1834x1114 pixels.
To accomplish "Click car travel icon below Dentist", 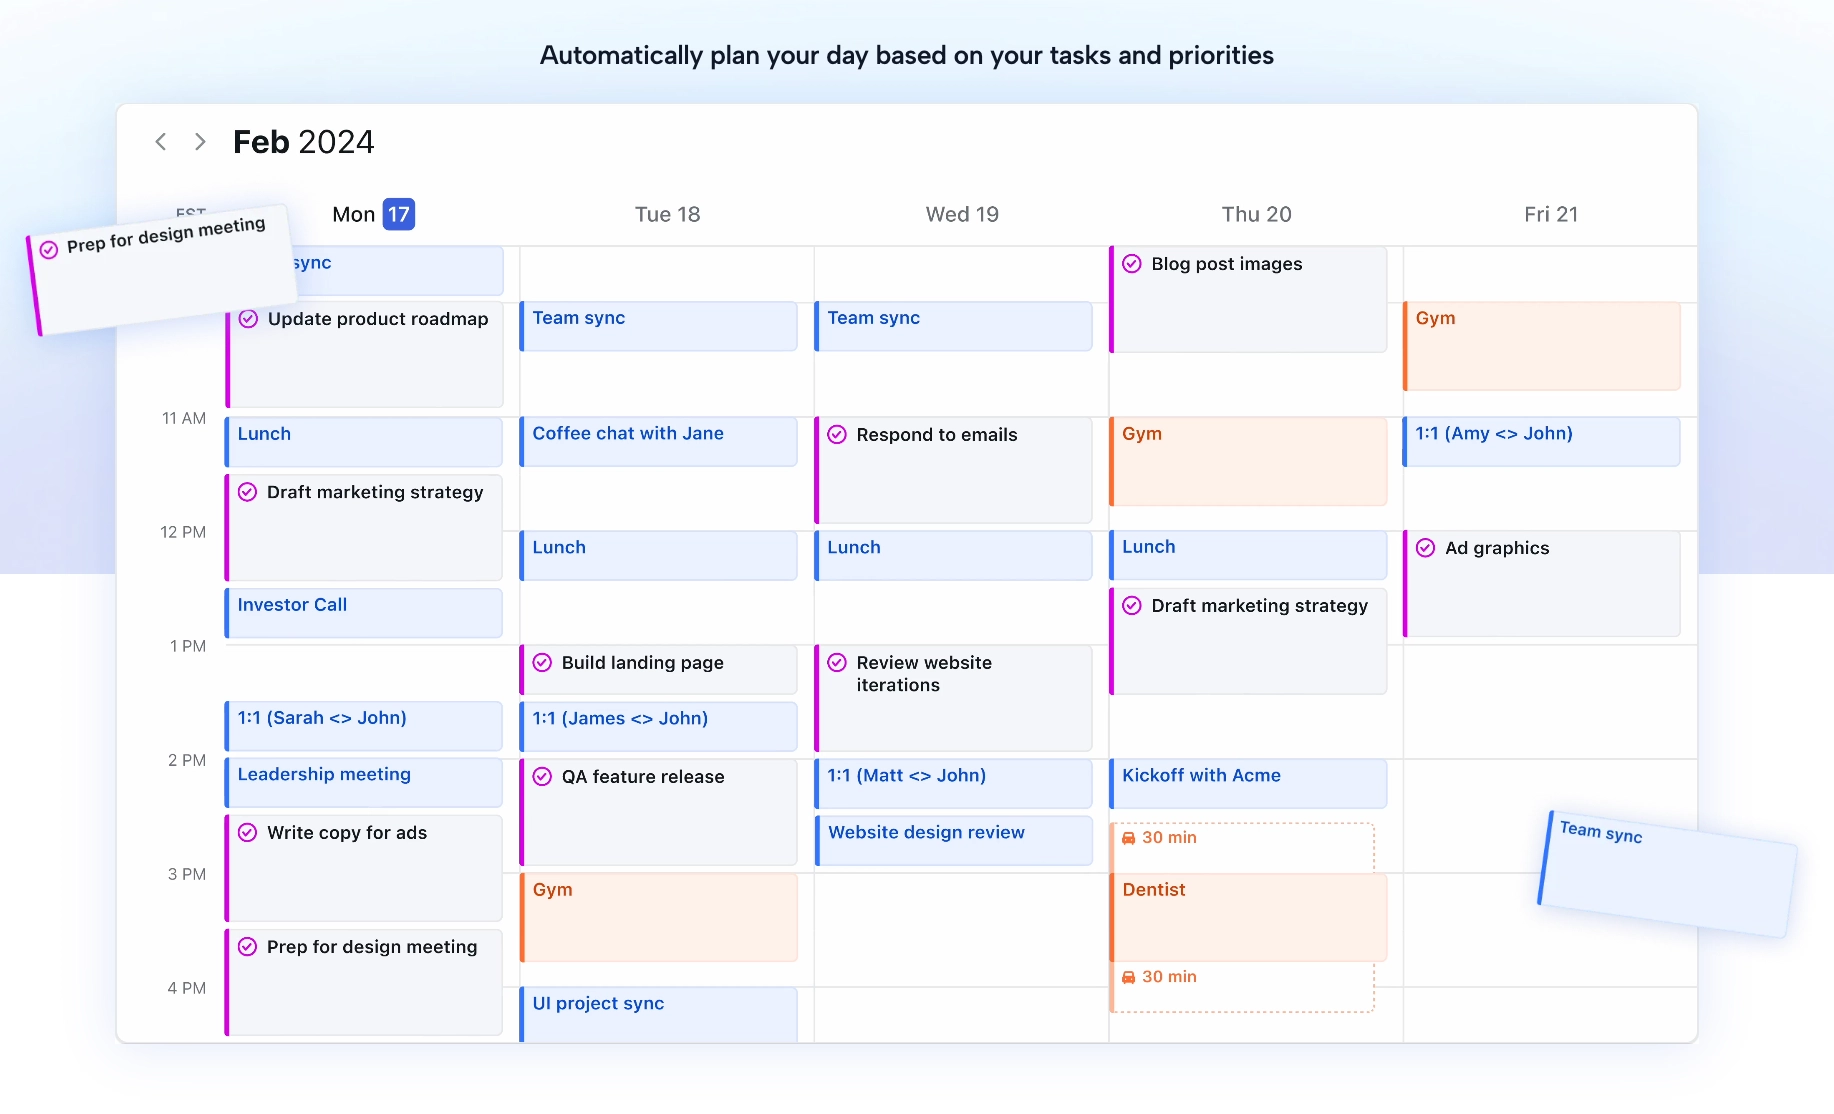I will click(1128, 977).
